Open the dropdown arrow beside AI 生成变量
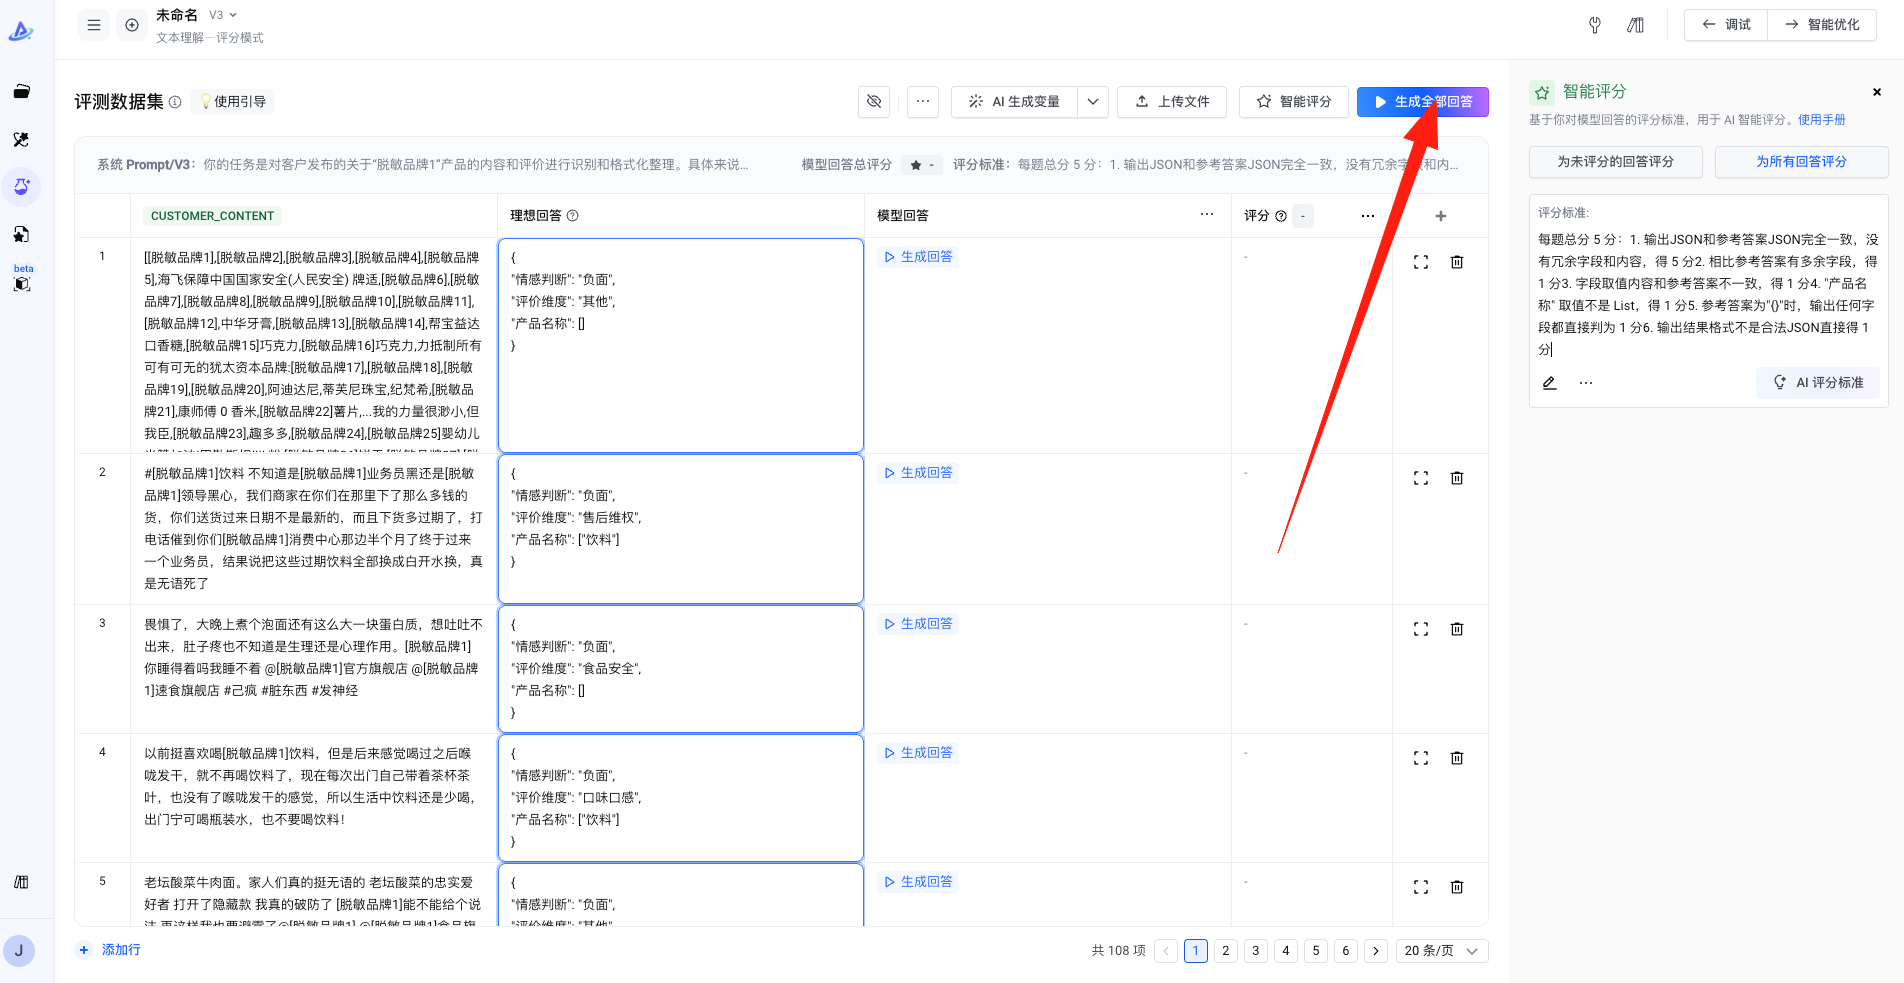 [x=1093, y=102]
